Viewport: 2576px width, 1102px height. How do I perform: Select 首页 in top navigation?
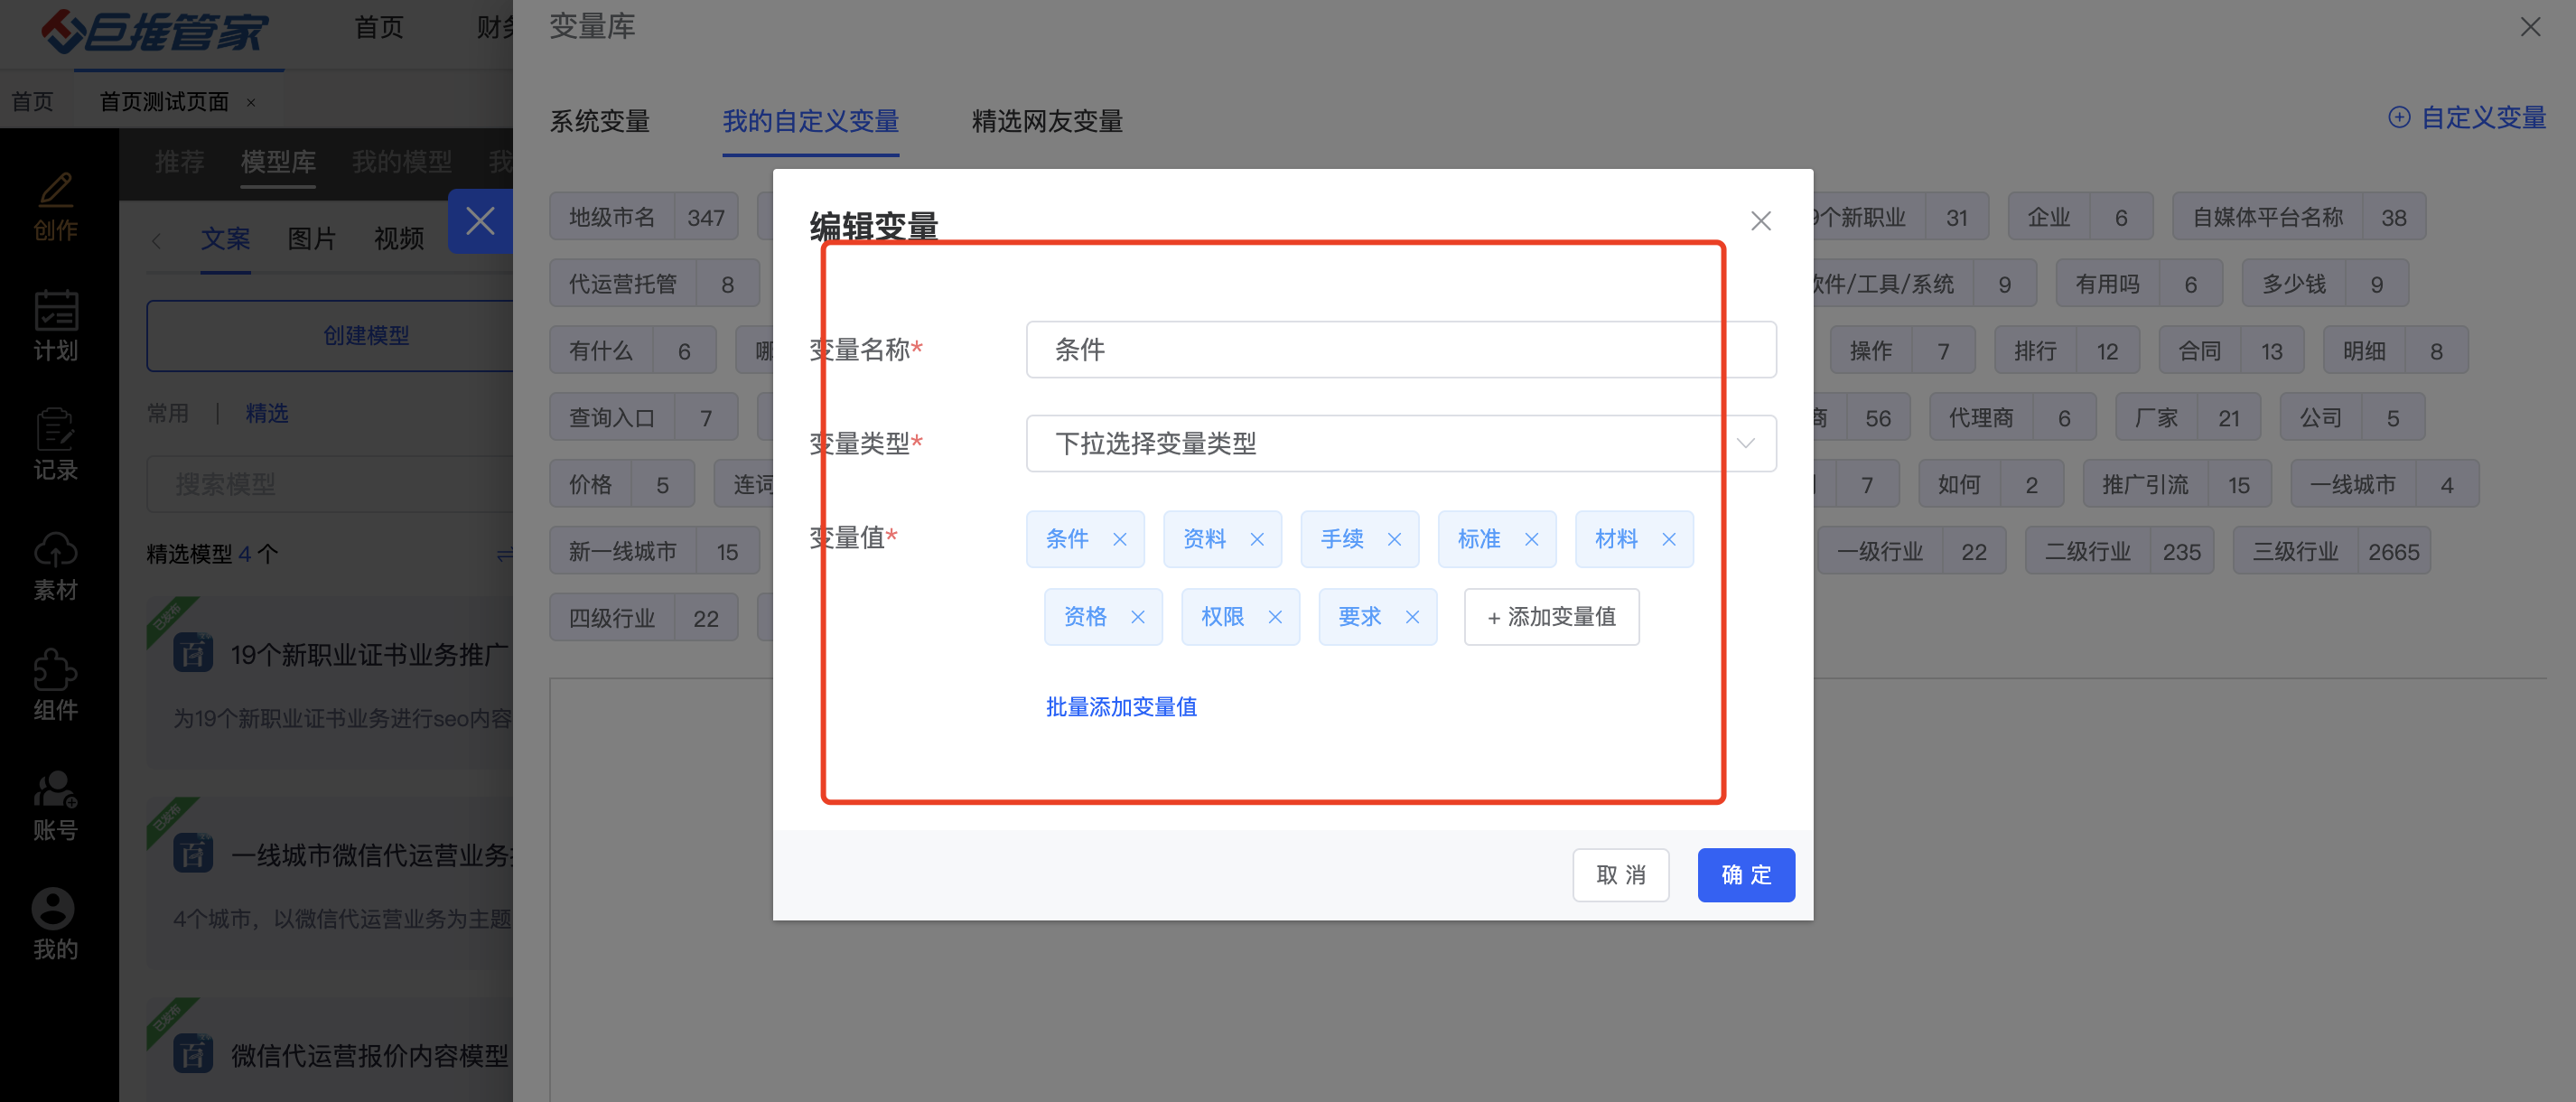pos(379,28)
